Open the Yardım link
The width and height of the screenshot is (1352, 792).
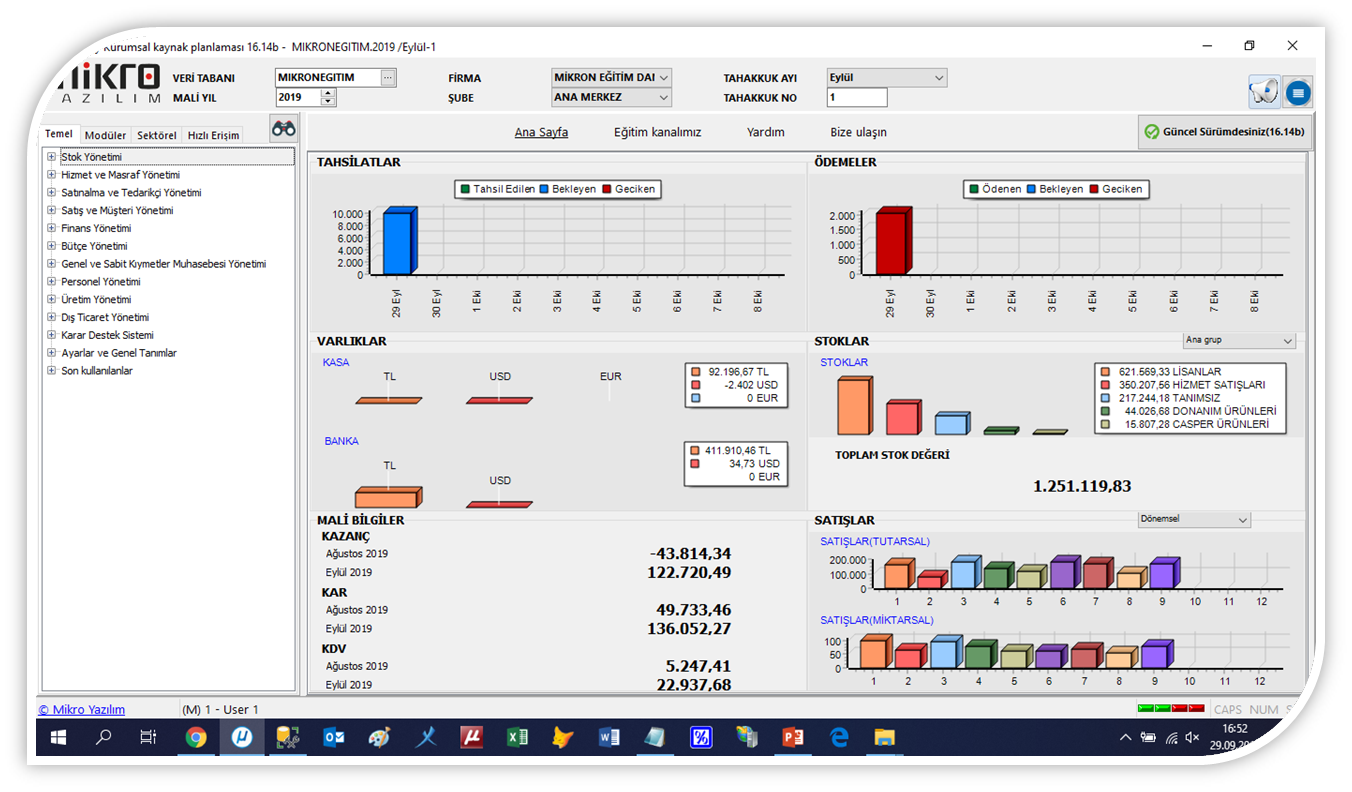[x=766, y=132]
